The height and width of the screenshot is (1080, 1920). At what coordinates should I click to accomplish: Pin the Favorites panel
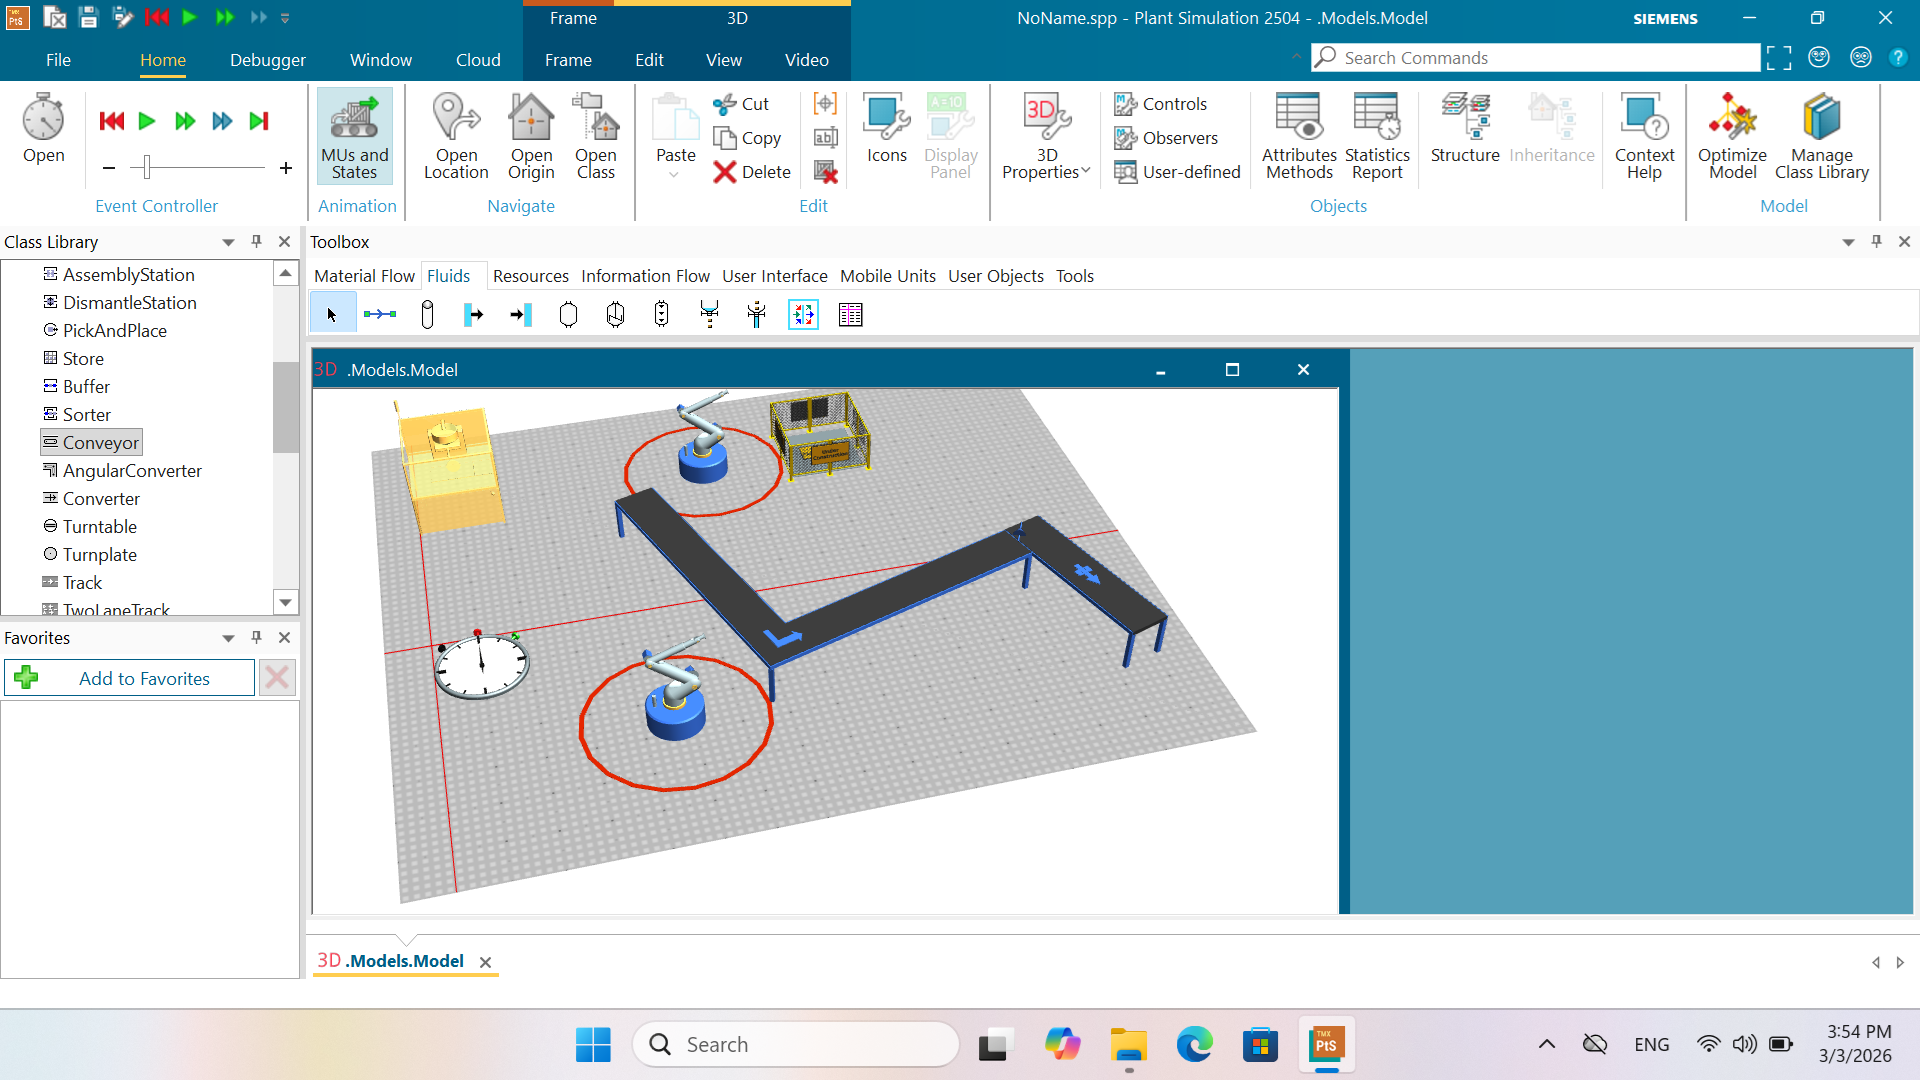click(x=256, y=637)
